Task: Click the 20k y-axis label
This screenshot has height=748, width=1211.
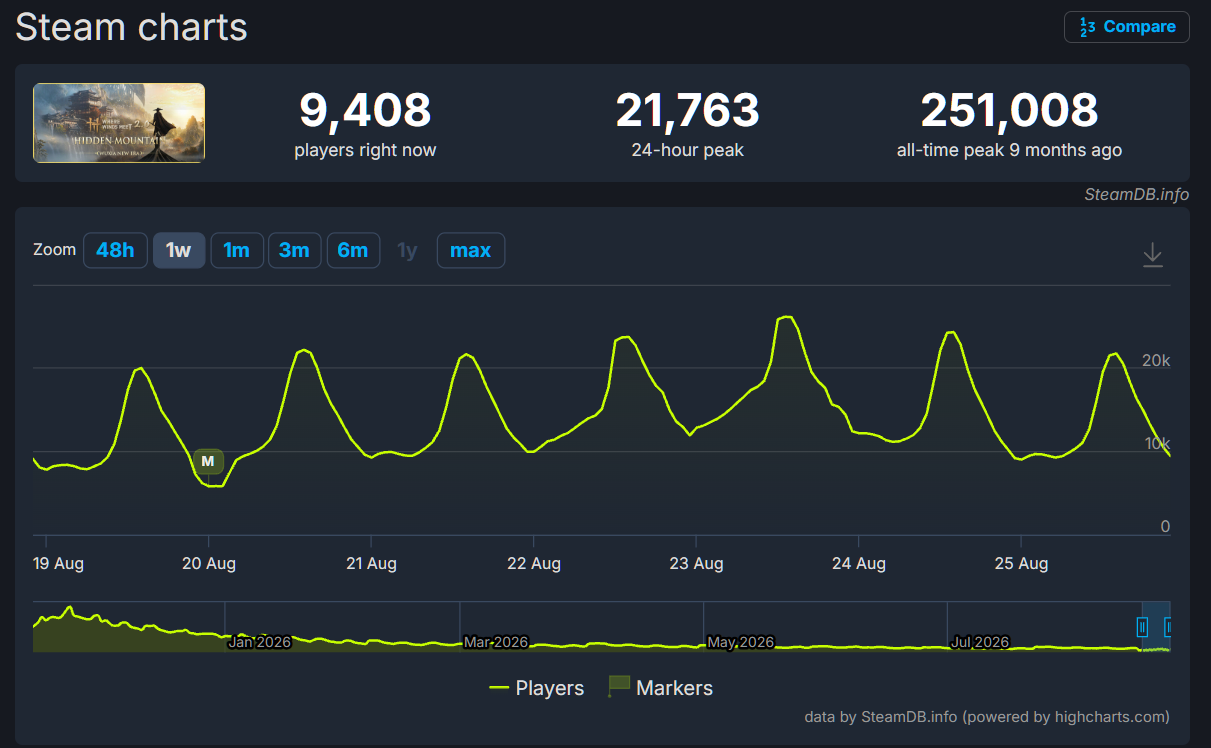Action: pyautogui.click(x=1156, y=360)
